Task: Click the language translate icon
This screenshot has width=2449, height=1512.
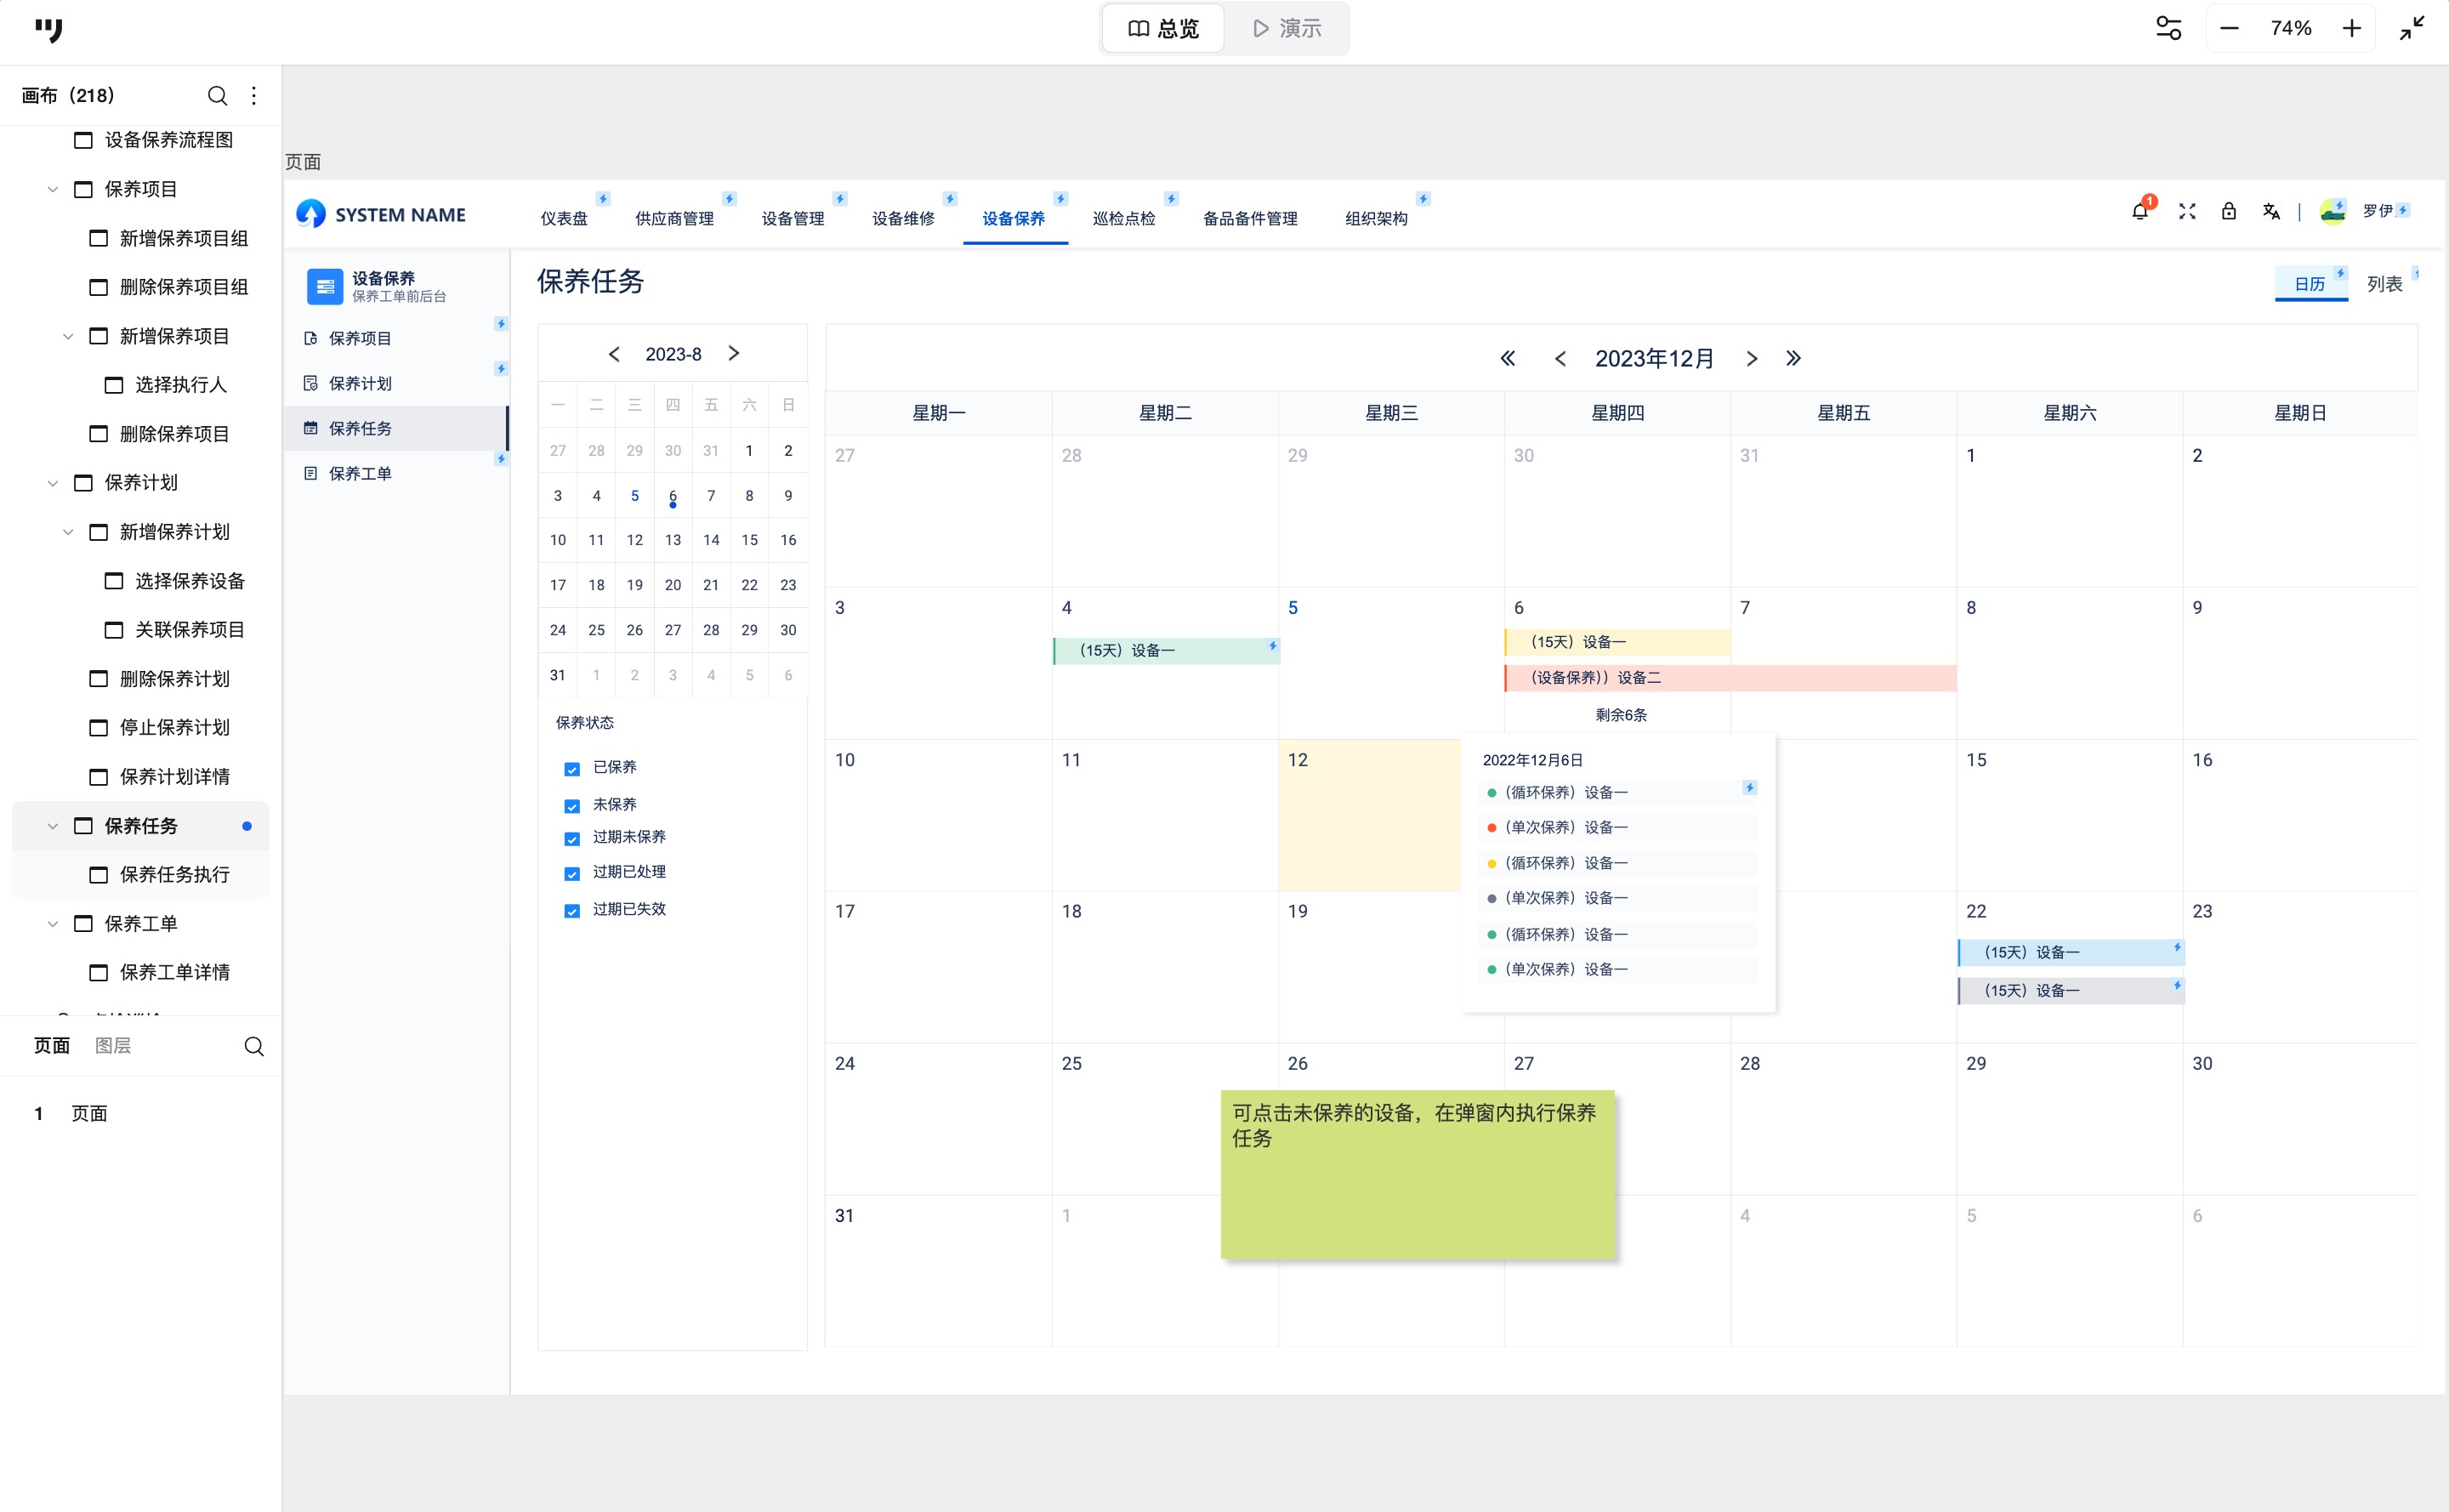Action: tap(2271, 211)
